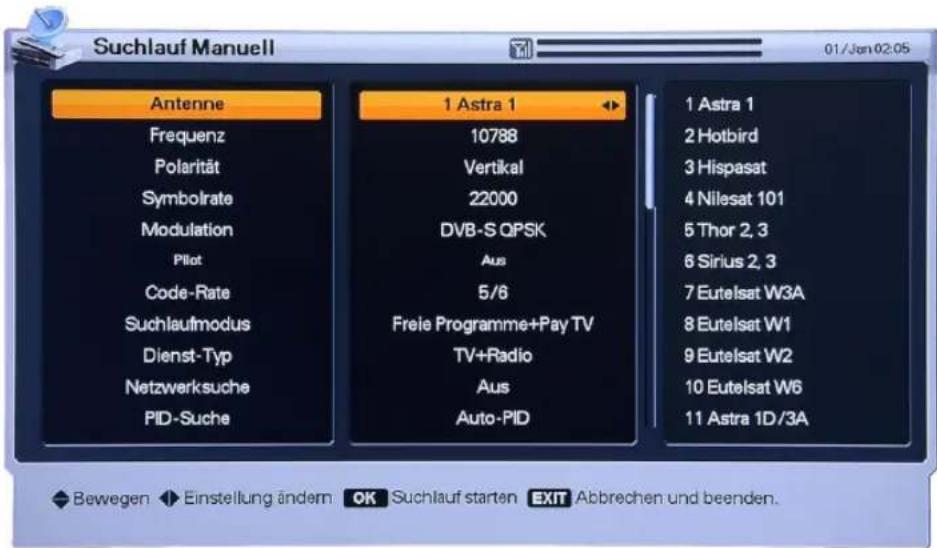
Task: Change the TV+Radio service type value
Action: 493,356
